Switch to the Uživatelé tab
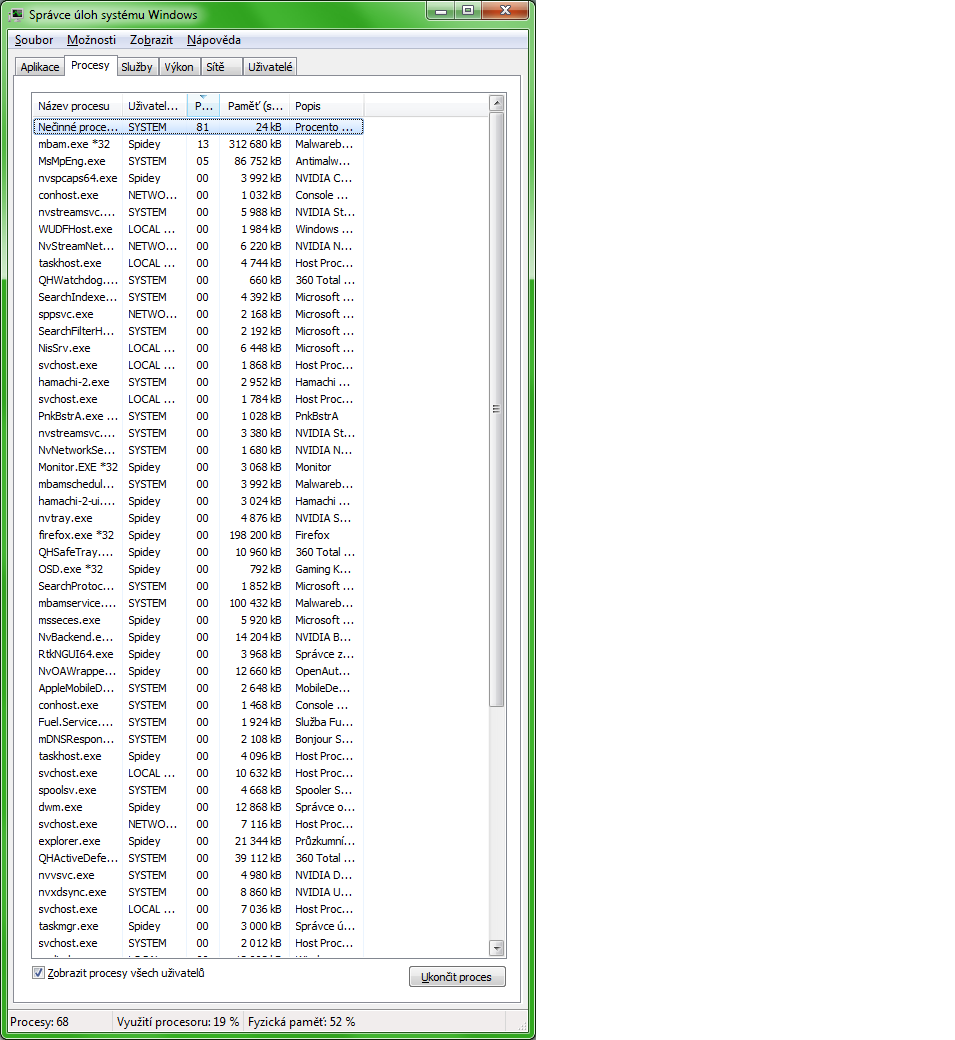The height and width of the screenshot is (1040, 955). click(x=270, y=67)
